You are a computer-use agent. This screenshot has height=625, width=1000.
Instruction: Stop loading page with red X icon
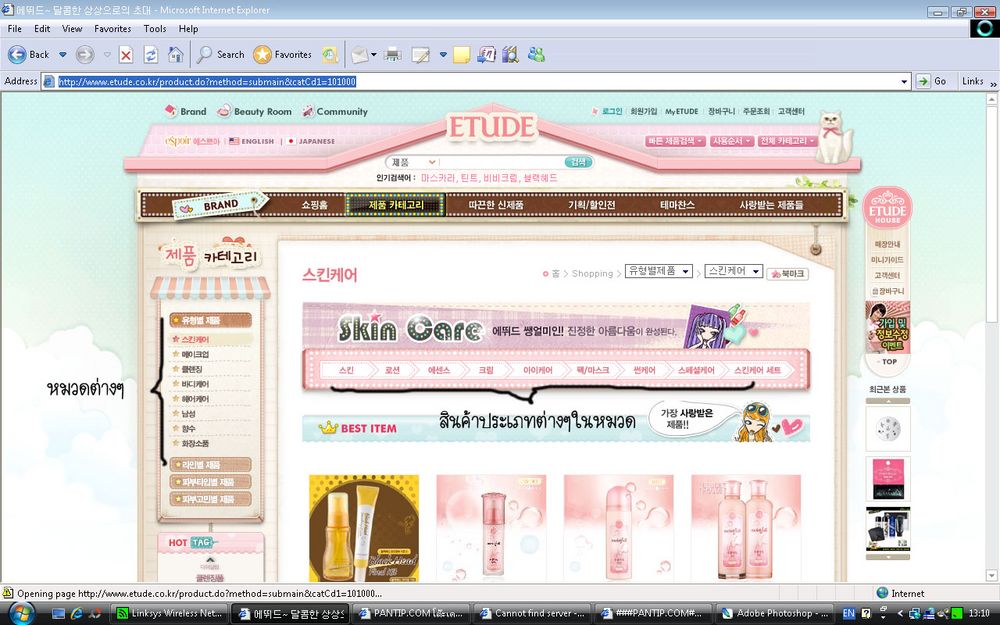(126, 55)
